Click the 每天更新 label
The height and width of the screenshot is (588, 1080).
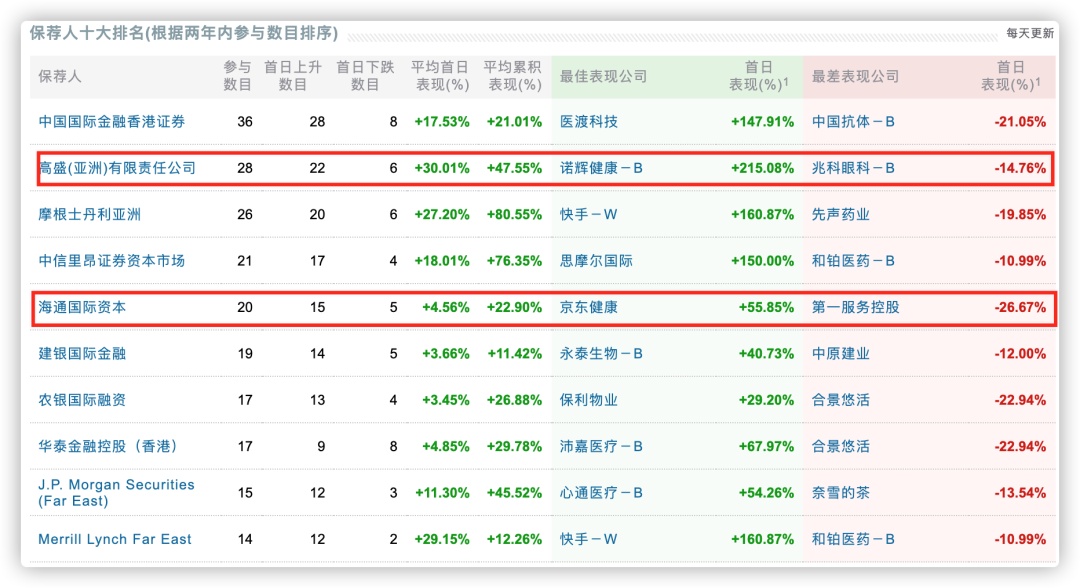(1030, 34)
